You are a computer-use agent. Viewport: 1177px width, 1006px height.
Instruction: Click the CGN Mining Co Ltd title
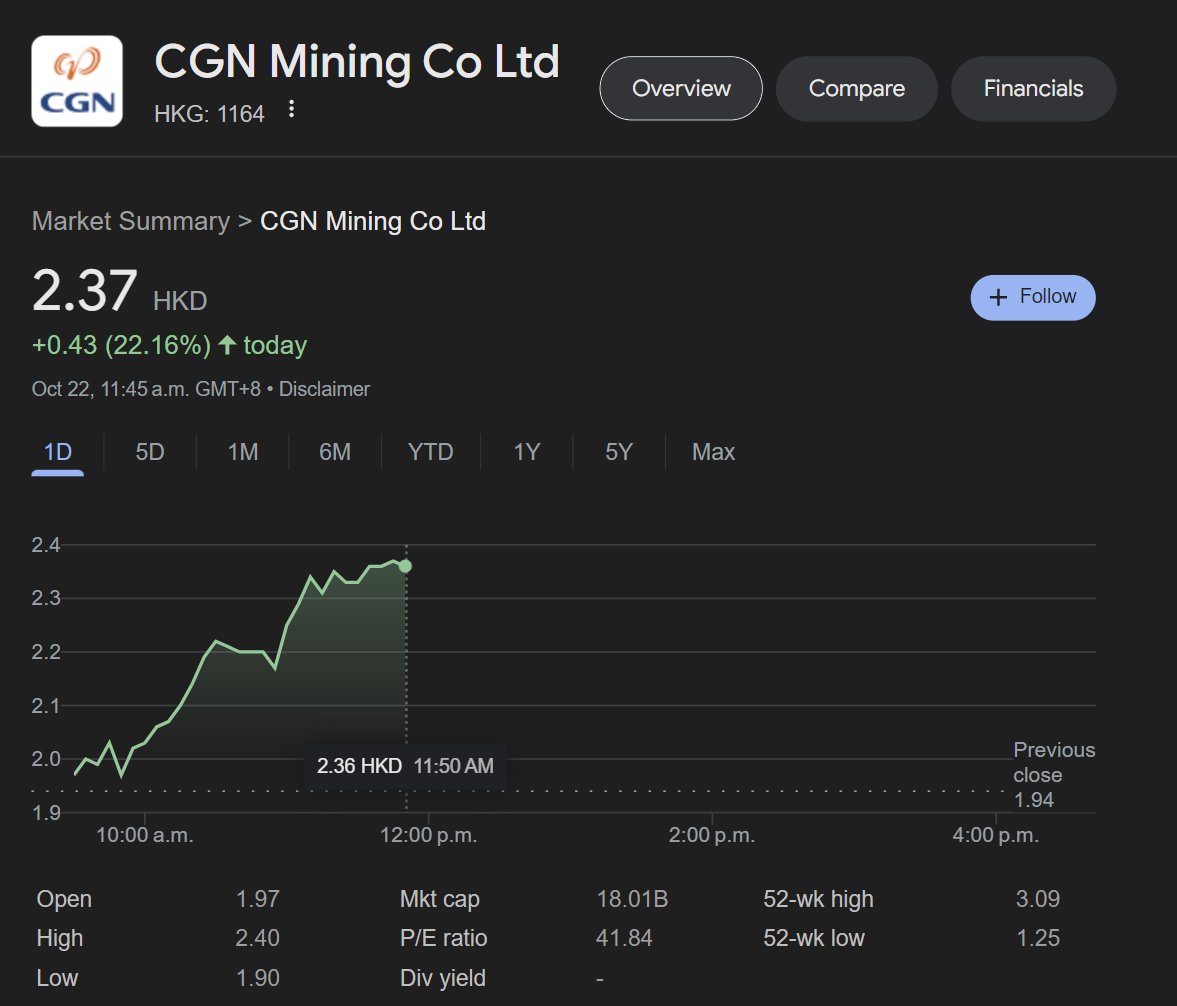[357, 61]
